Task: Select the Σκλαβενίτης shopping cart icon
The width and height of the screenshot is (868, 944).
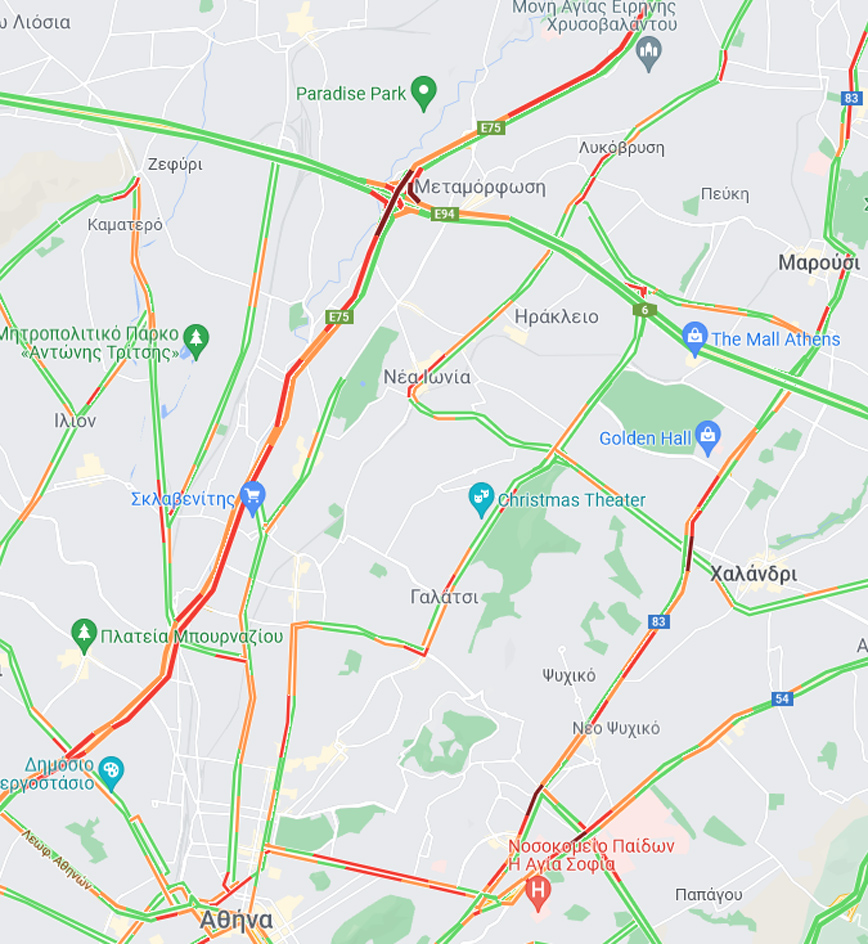Action: point(253,498)
